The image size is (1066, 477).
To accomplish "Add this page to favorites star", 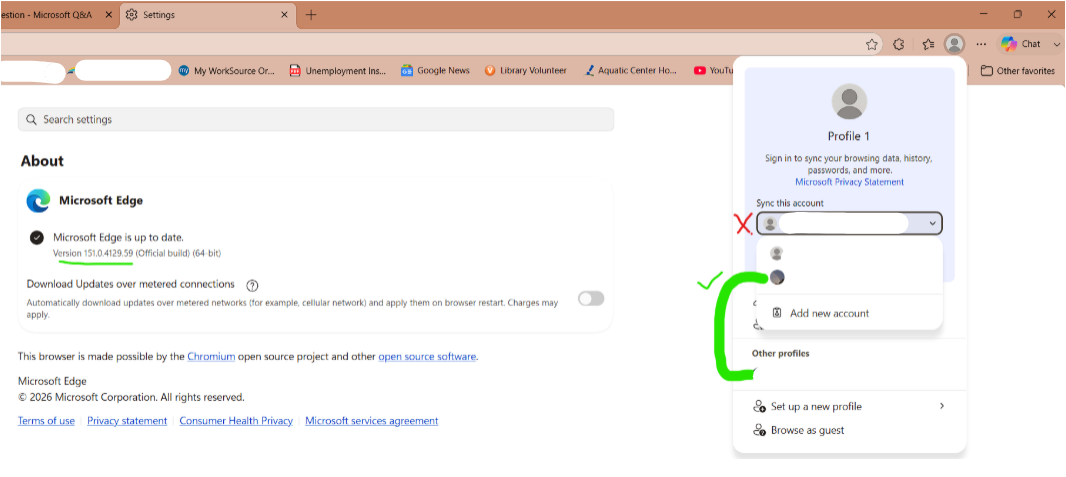I will 872,44.
